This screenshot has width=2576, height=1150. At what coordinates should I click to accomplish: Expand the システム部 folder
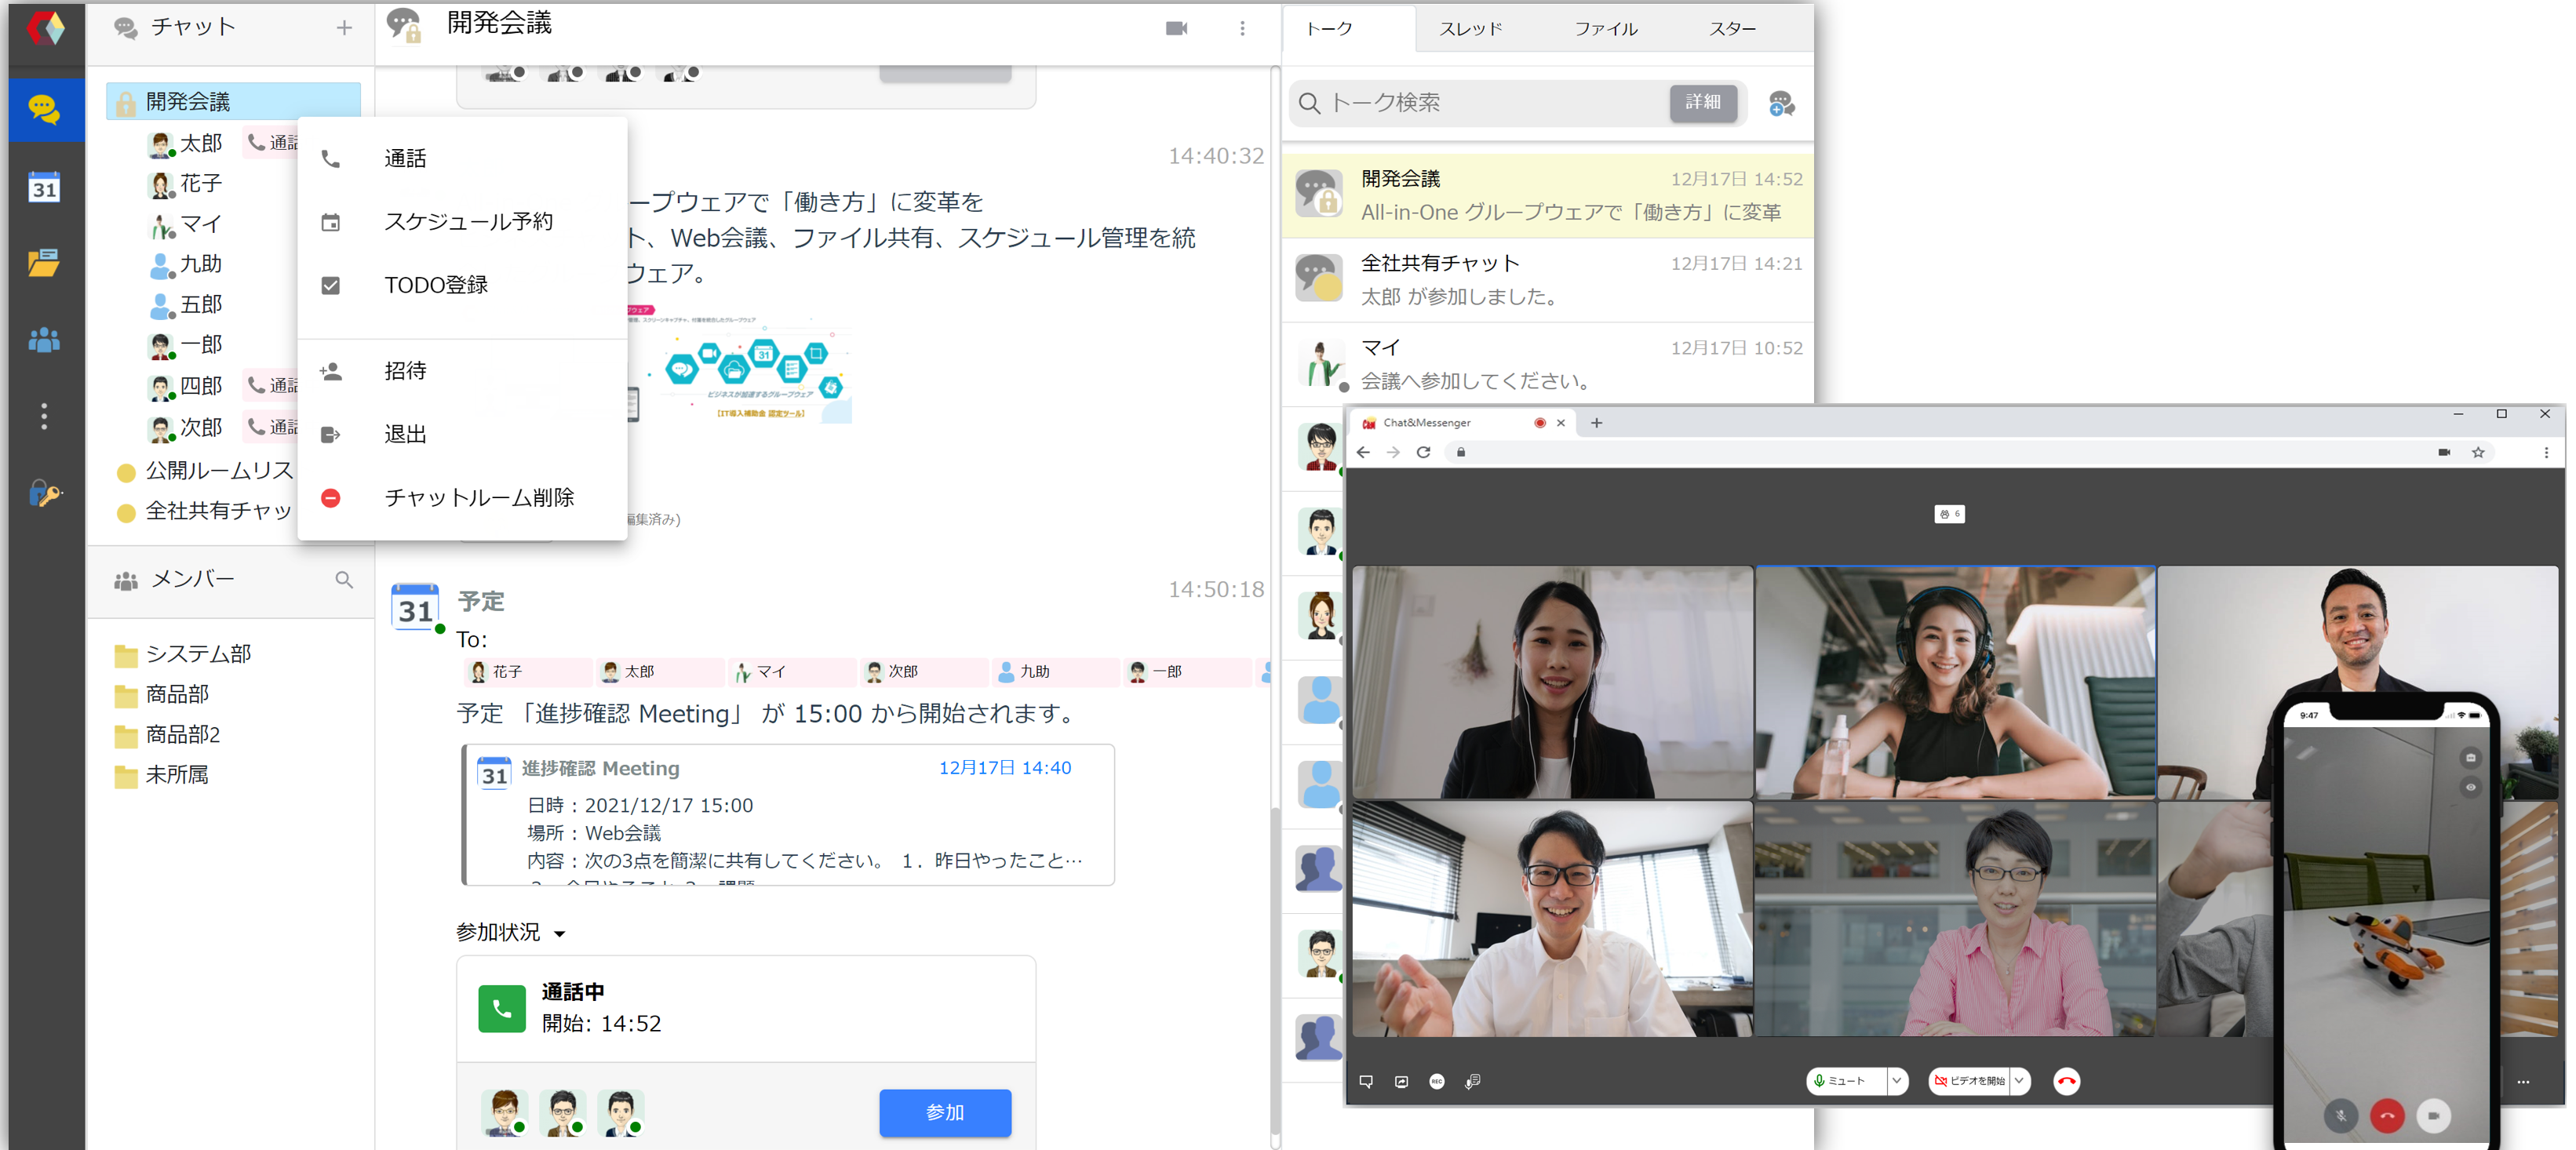click(183, 654)
